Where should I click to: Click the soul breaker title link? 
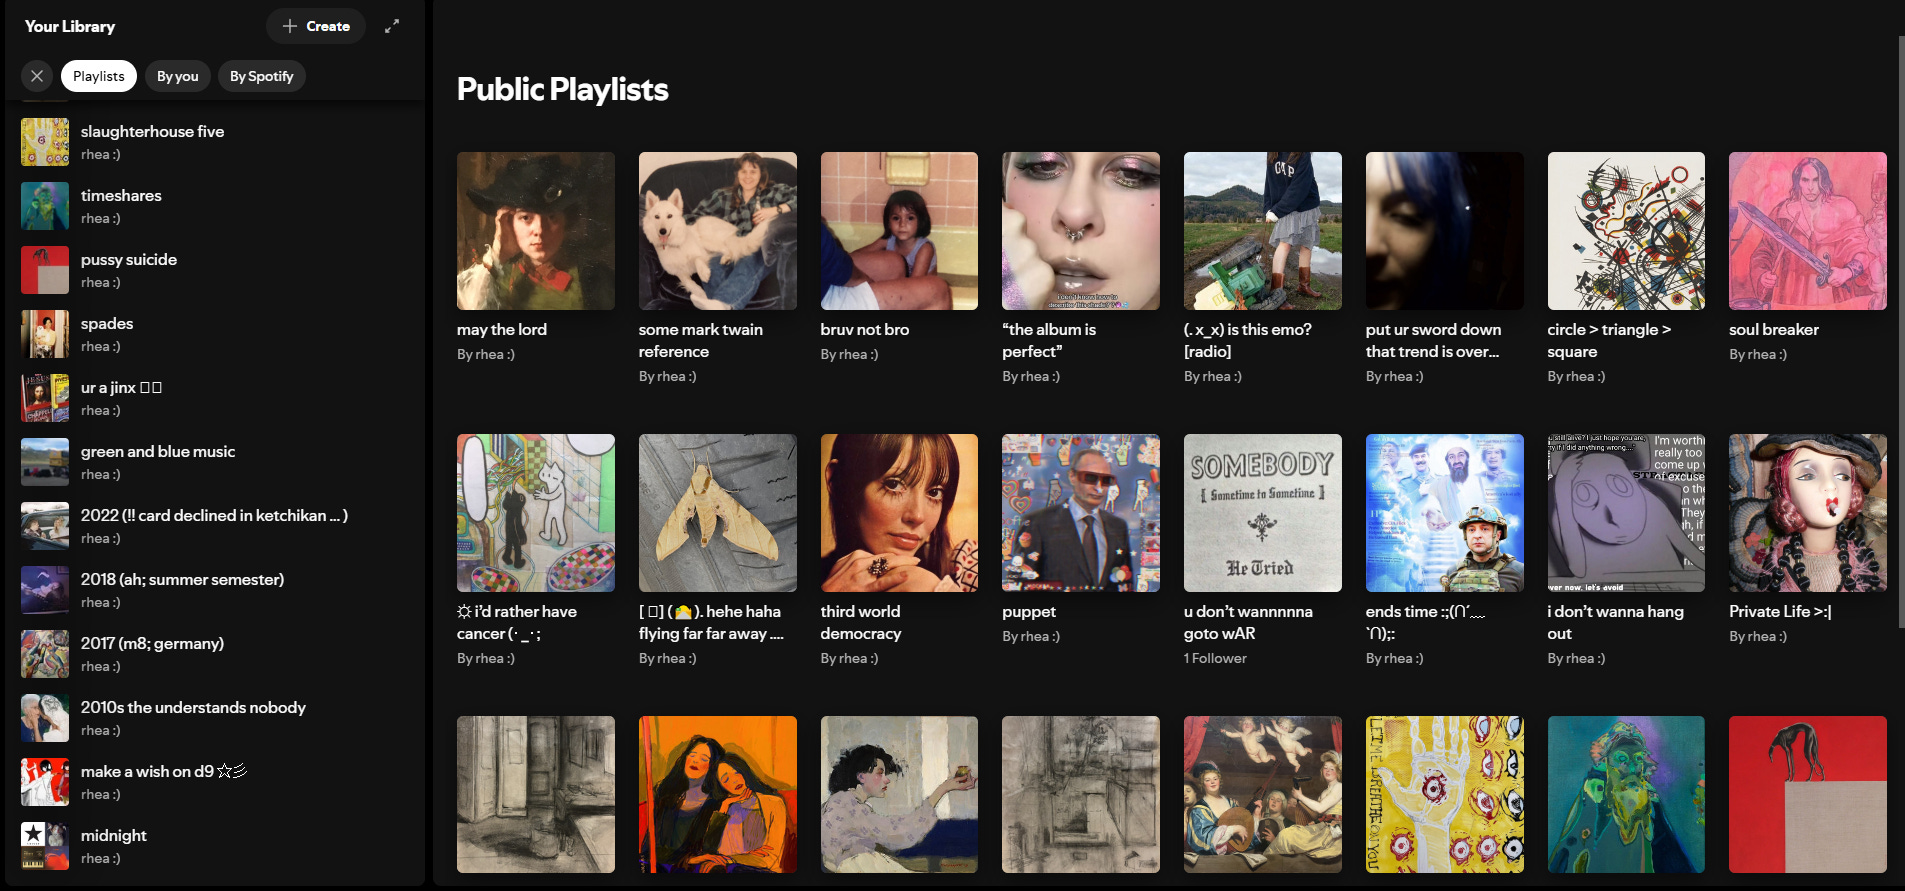(1774, 329)
